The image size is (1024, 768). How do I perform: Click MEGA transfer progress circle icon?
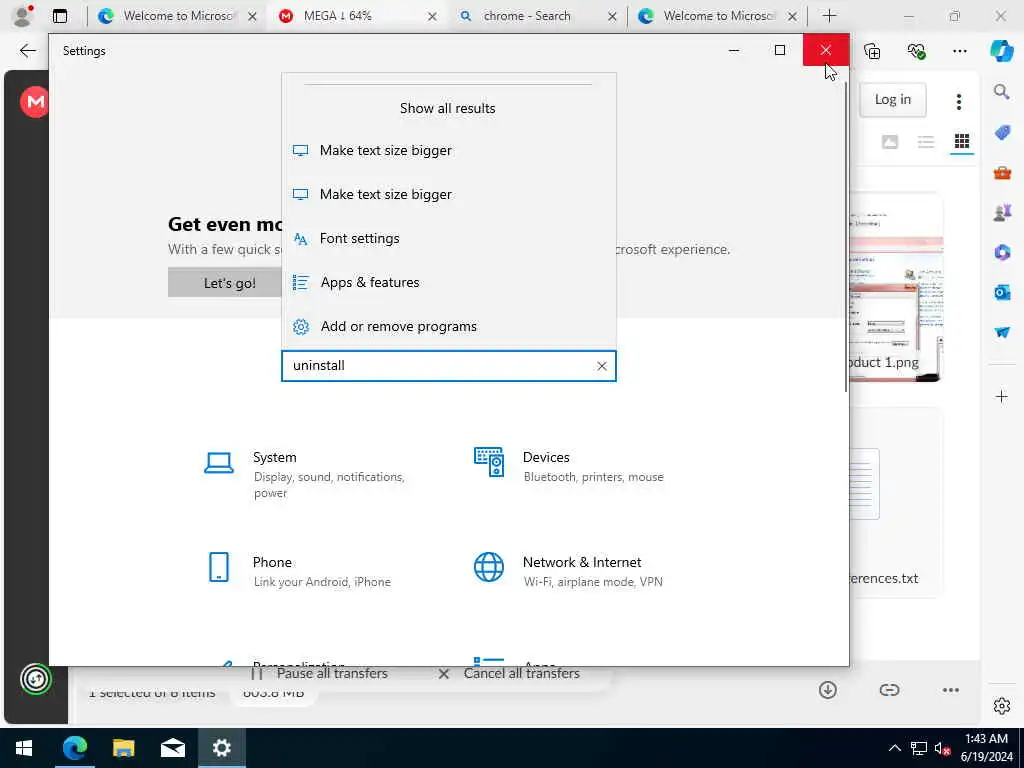[35, 679]
